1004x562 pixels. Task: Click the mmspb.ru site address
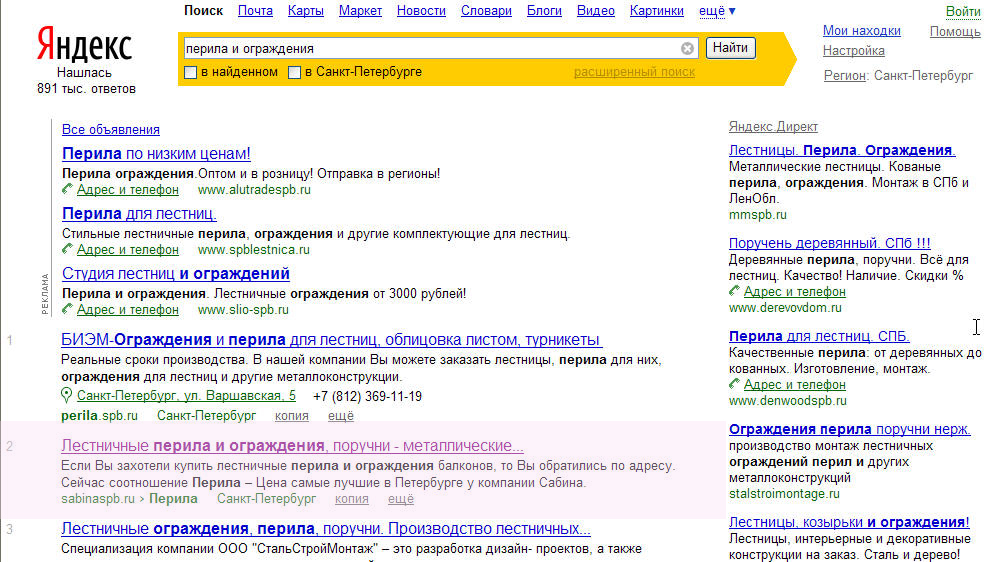point(757,215)
